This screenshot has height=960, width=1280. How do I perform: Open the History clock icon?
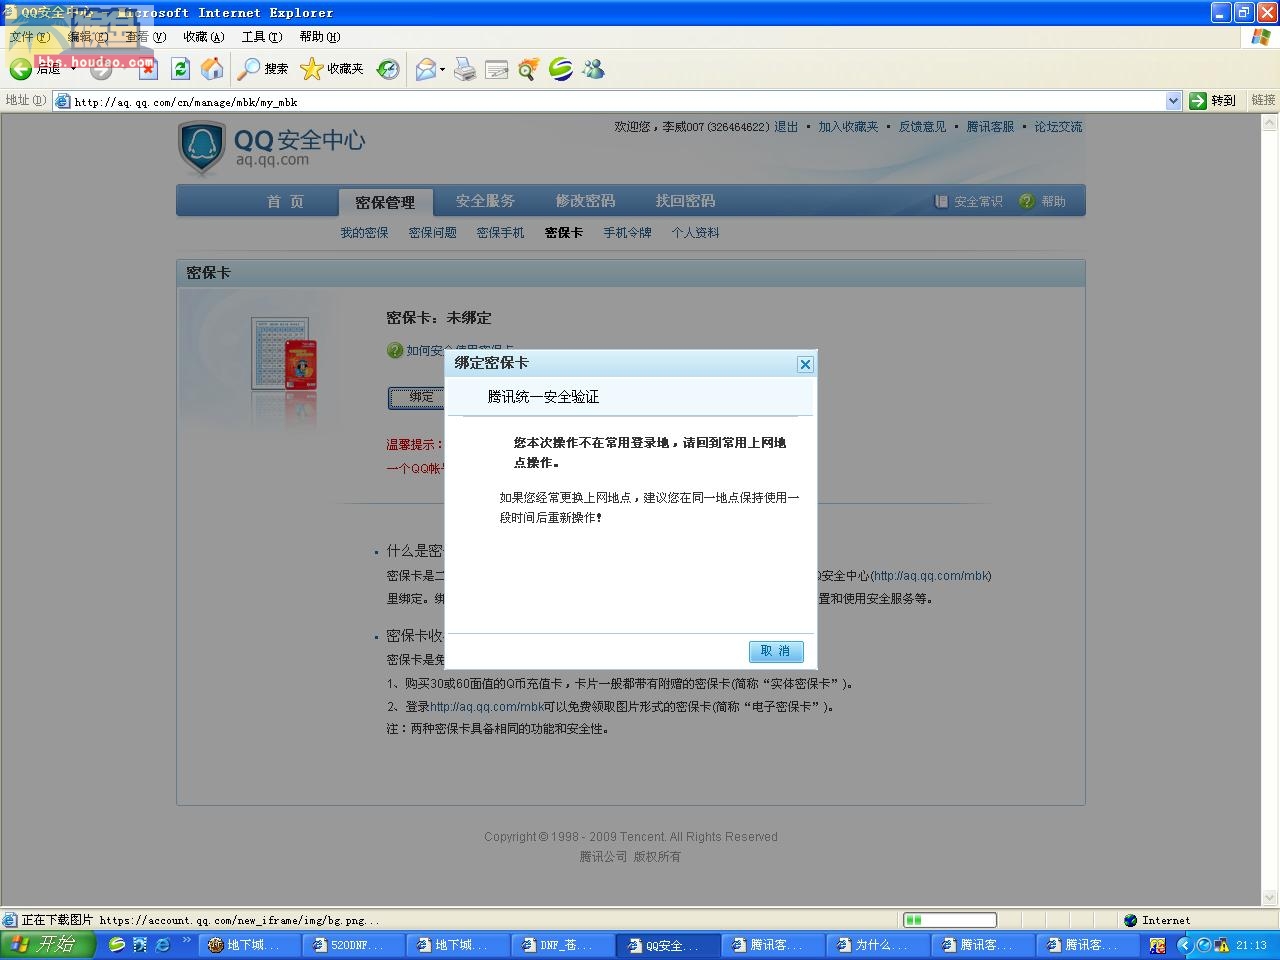point(388,69)
